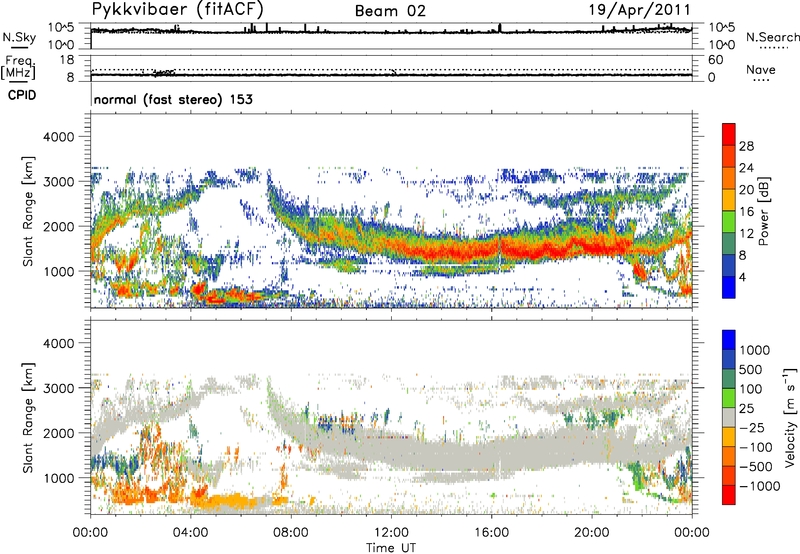Click the red segment of the Power colorbar
800x554 pixels.
click(x=729, y=134)
